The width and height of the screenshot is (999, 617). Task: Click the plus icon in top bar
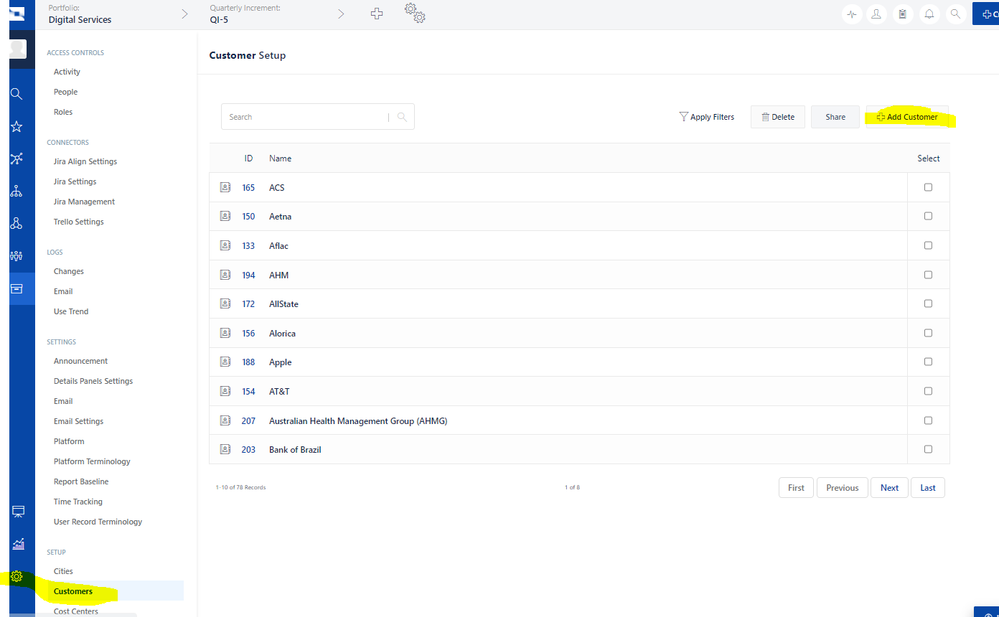[x=377, y=13]
